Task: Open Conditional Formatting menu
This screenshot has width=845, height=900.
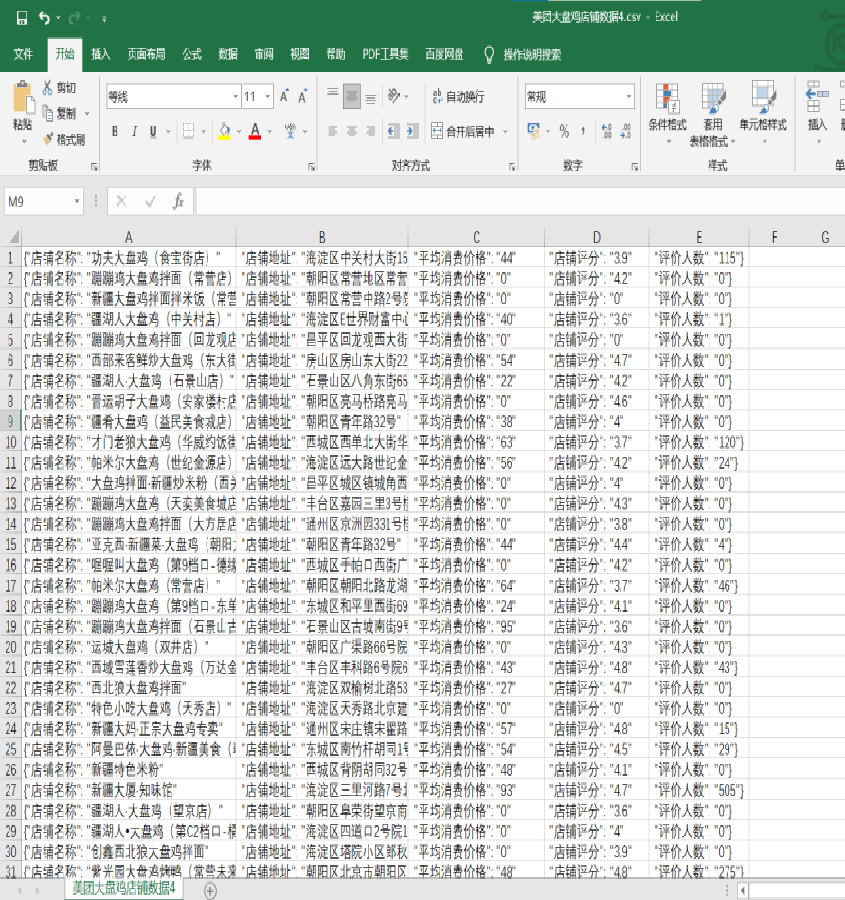Action: [668, 113]
